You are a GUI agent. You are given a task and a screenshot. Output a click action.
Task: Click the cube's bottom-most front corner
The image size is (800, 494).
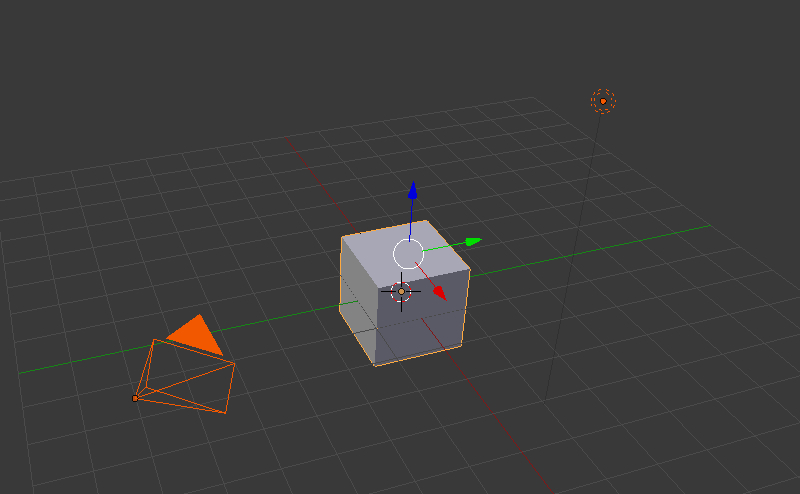(x=376, y=365)
